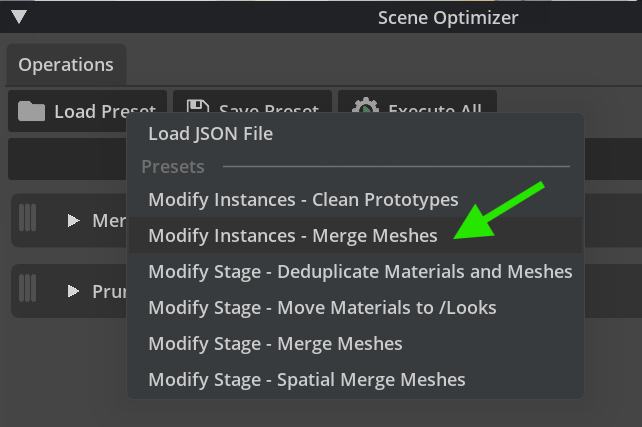Select Modify Stage - Merge Meshes preset
This screenshot has width=642, height=427.
[275, 343]
